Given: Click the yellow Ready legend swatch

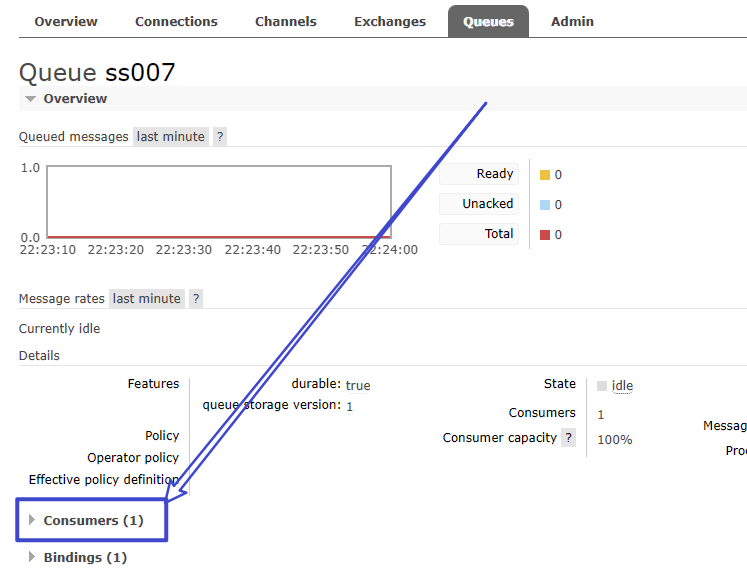Looking at the screenshot, I should point(545,175).
